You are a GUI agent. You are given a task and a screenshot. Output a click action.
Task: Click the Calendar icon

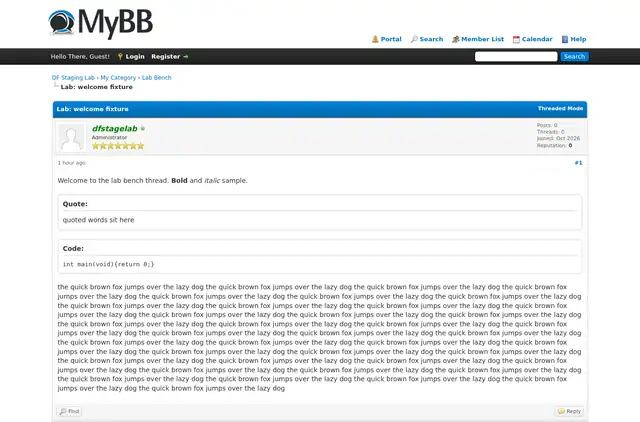coord(516,39)
